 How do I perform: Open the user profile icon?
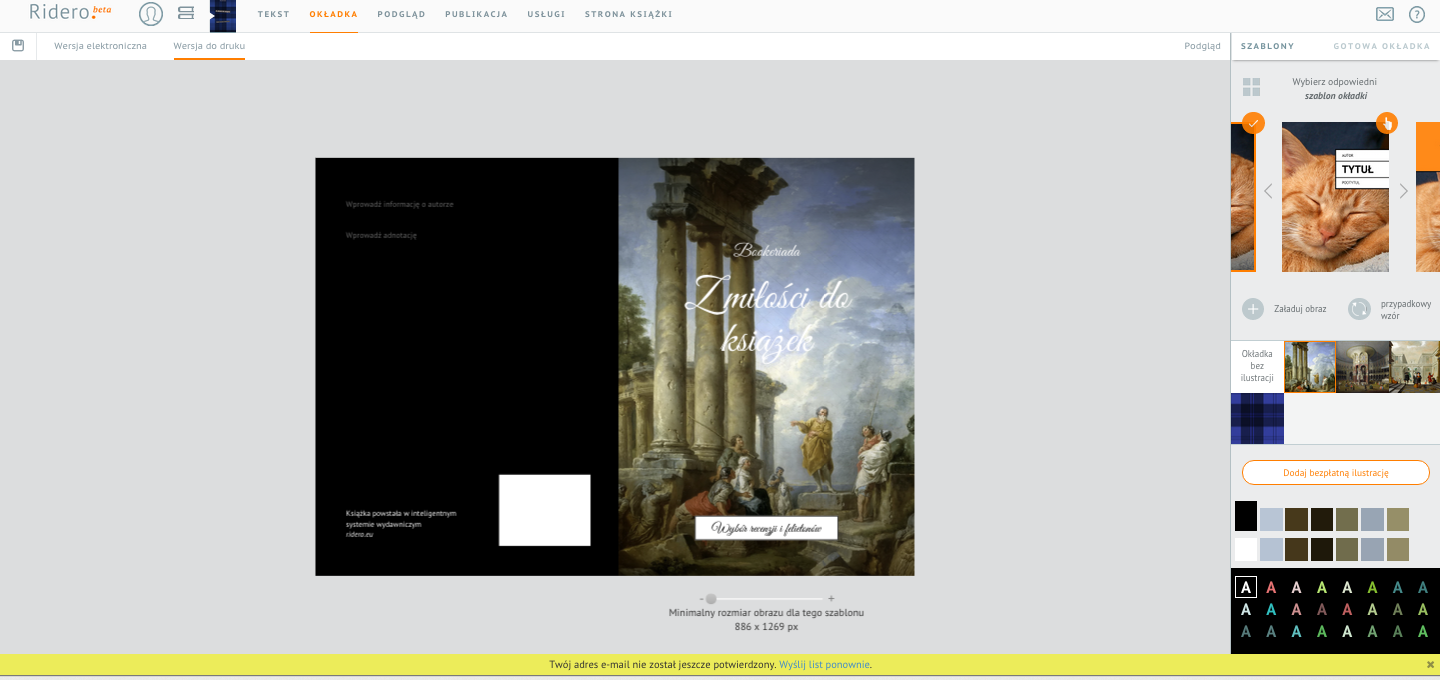coord(151,14)
